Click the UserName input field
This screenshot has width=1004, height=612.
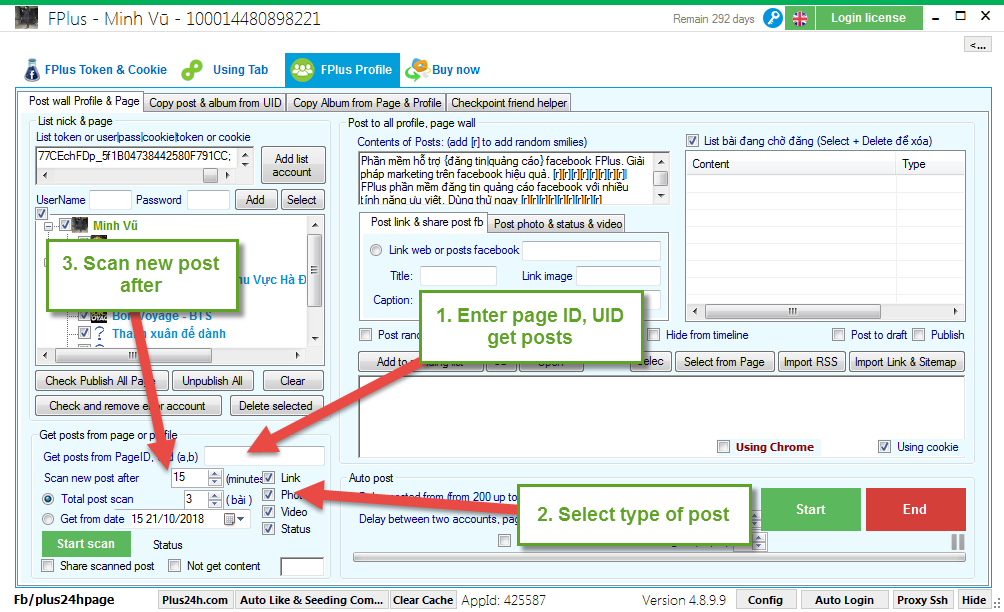[110, 200]
